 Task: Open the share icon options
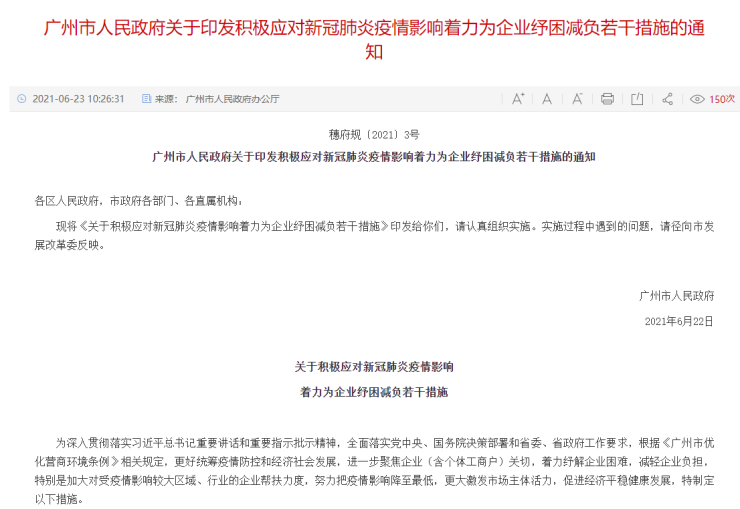click(667, 99)
